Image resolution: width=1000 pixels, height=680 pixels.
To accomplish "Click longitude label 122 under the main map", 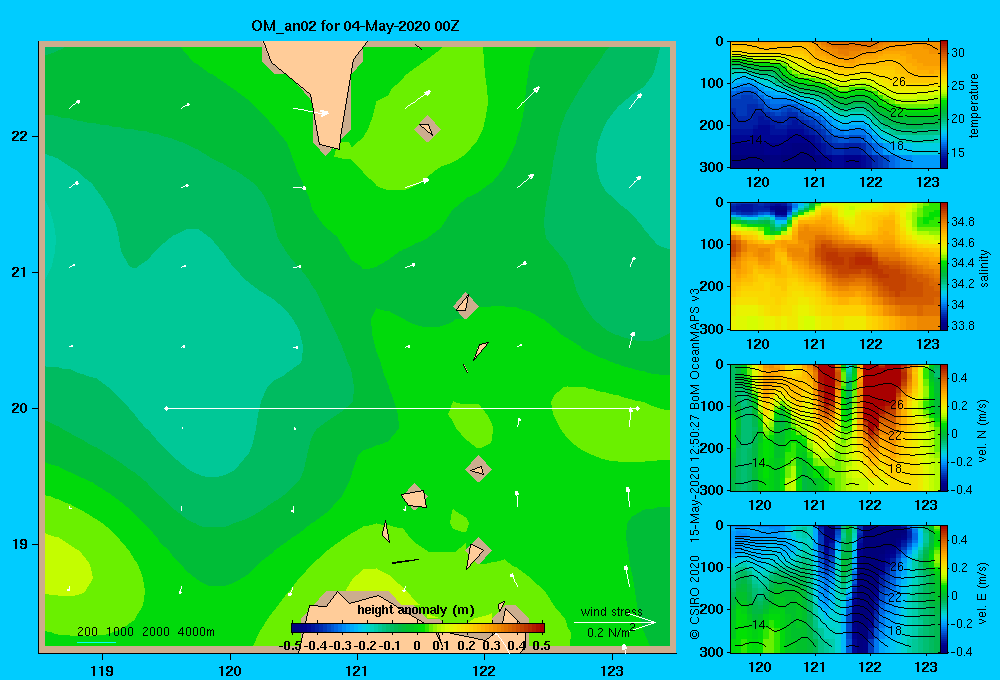I will pyautogui.click(x=484, y=670).
